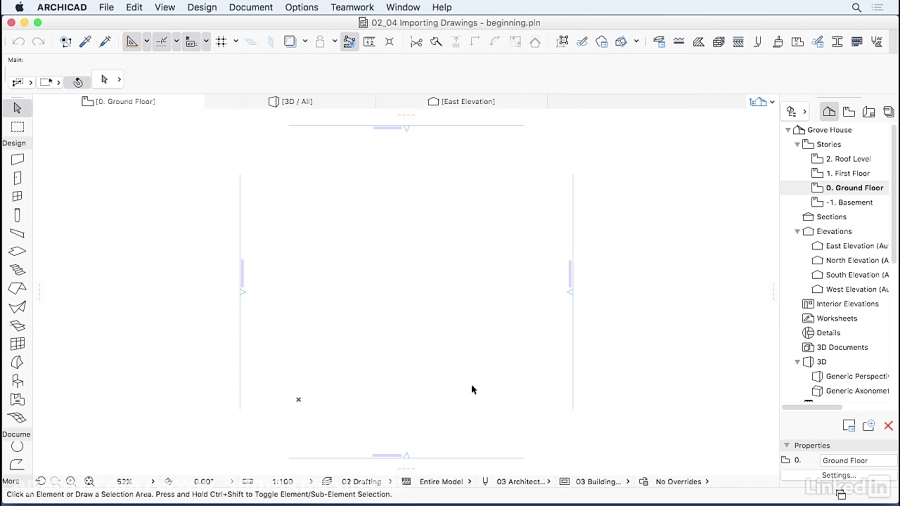The image size is (900, 506).
Task: Open the -1. Basement story
Action: (x=849, y=203)
